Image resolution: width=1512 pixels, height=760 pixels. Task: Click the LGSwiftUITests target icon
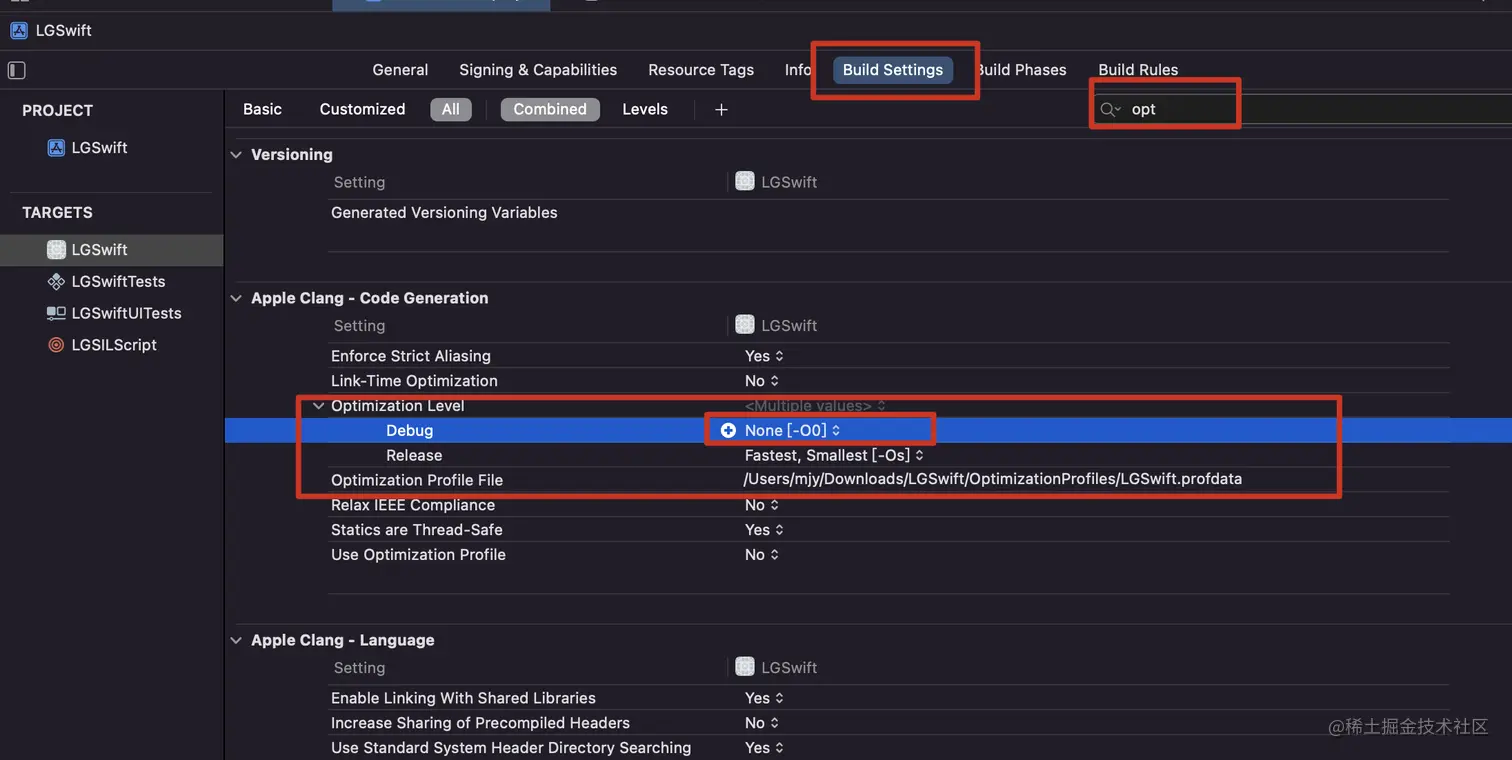pos(56,313)
